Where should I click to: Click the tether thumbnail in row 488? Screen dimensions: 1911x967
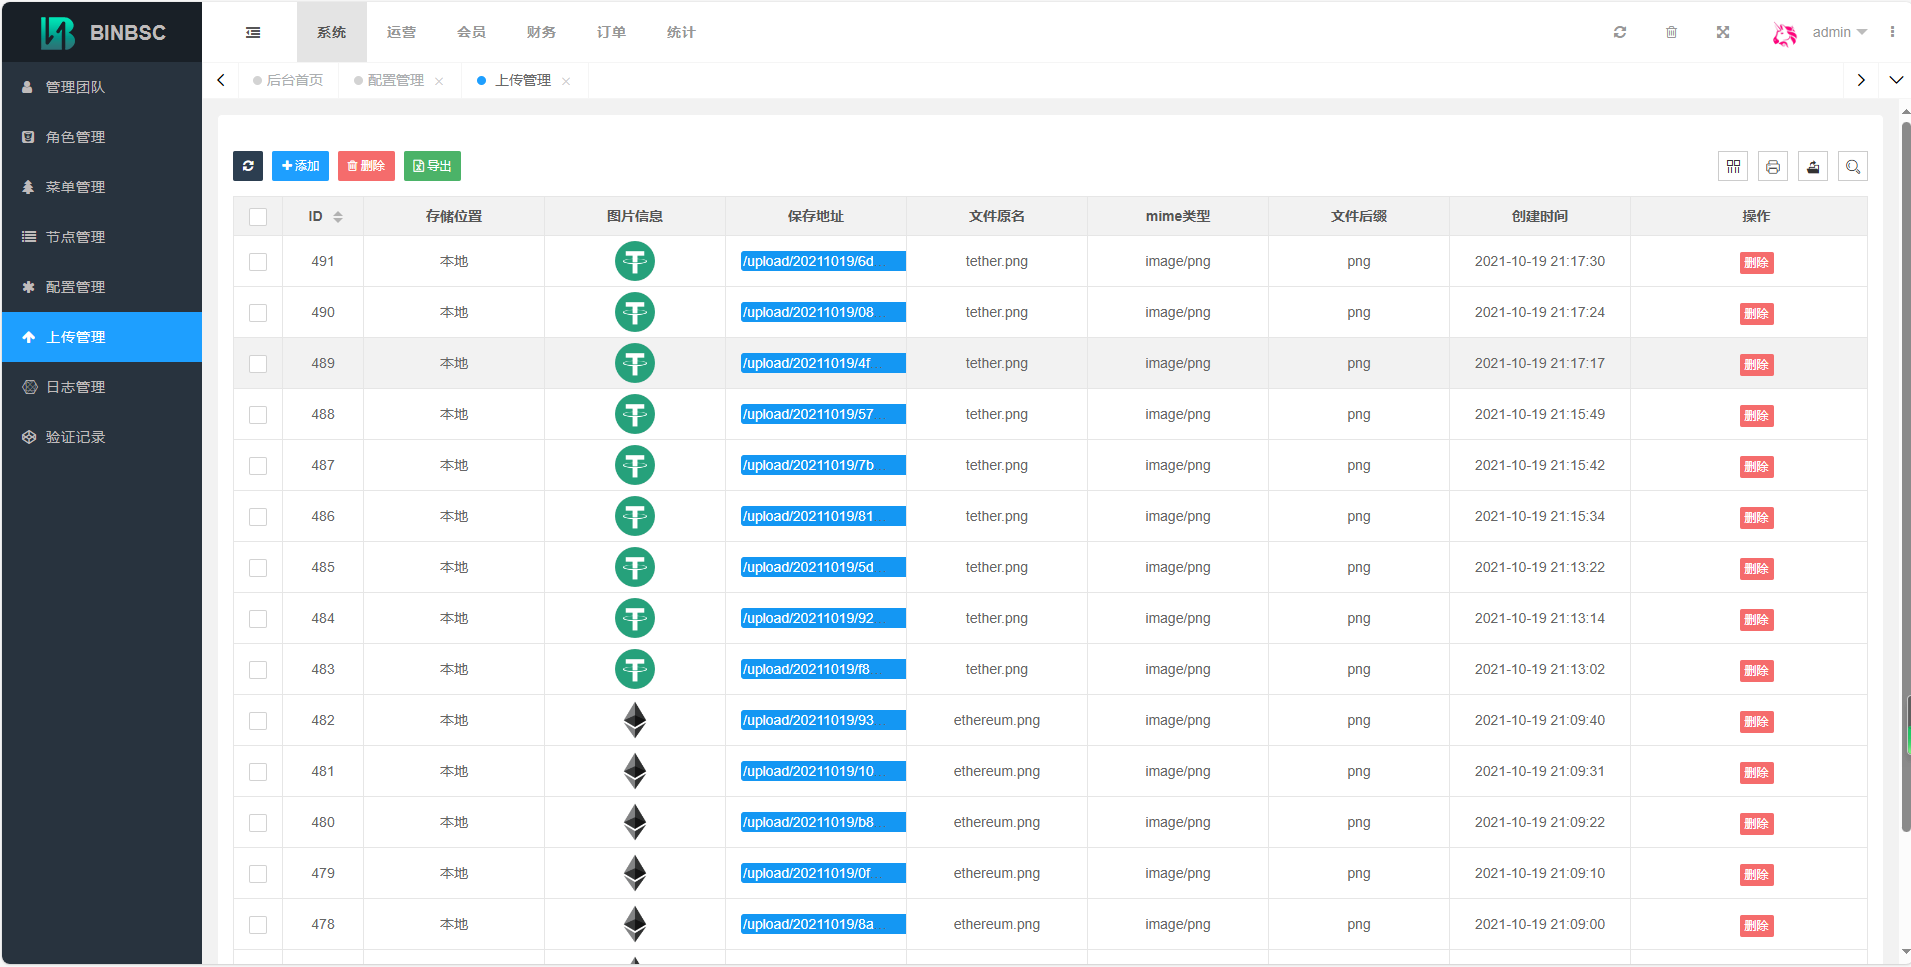coord(635,414)
